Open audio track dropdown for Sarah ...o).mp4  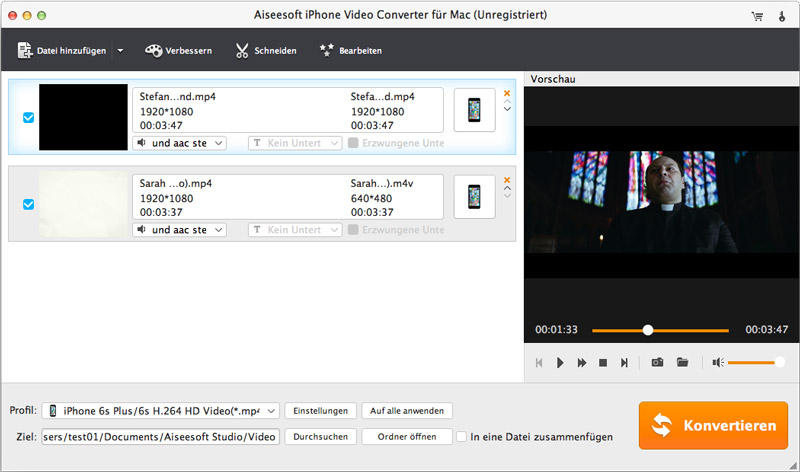(180, 230)
